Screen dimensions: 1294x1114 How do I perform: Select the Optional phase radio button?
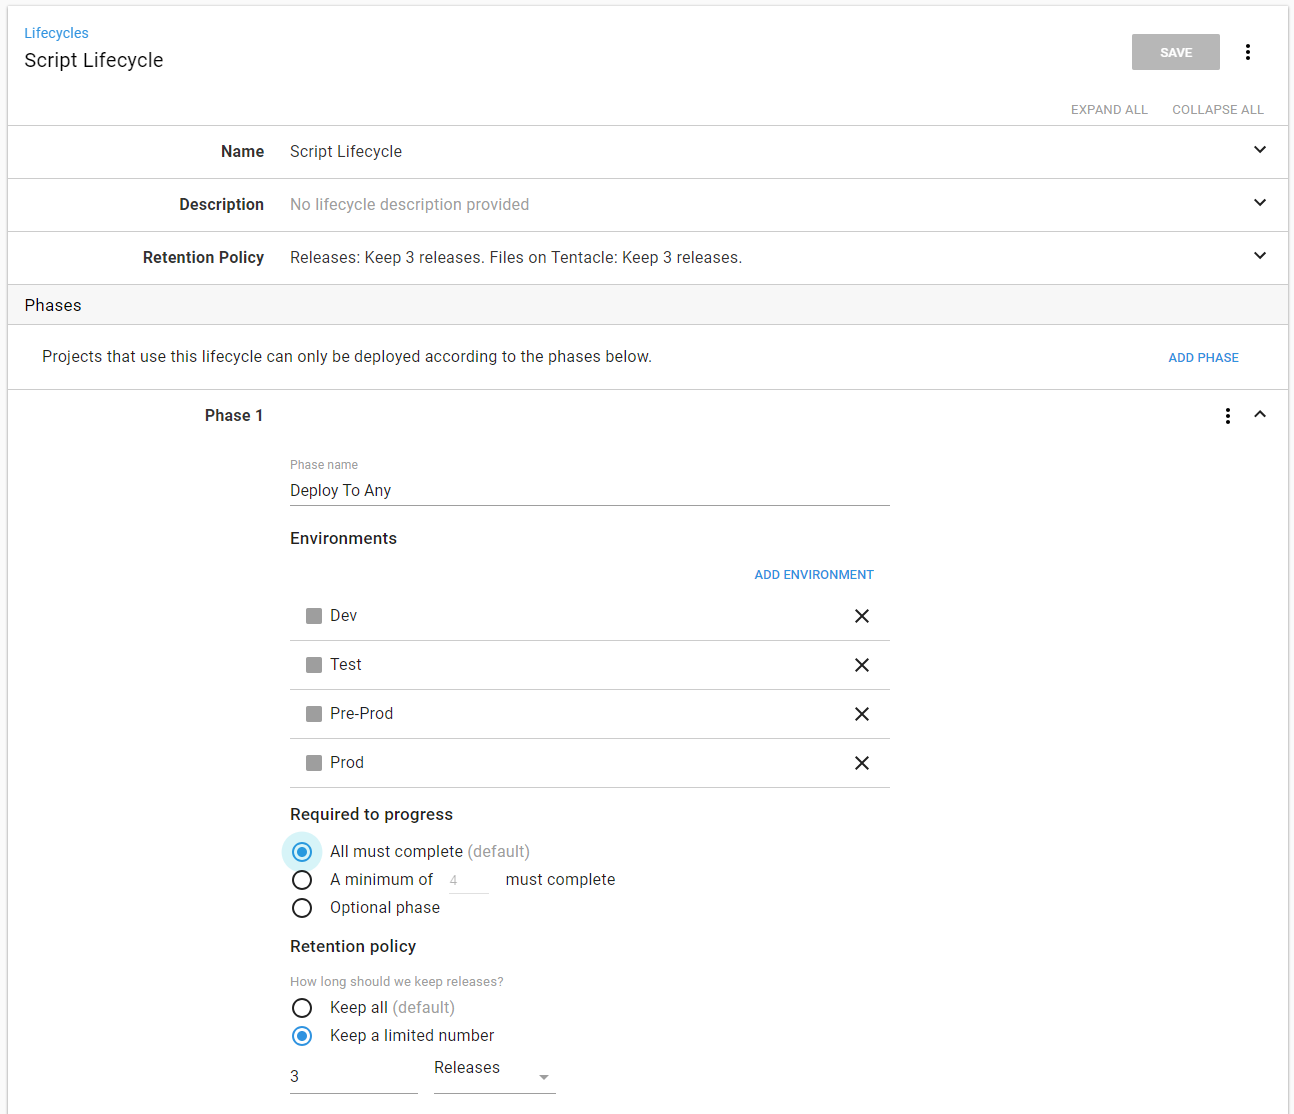[x=302, y=908]
